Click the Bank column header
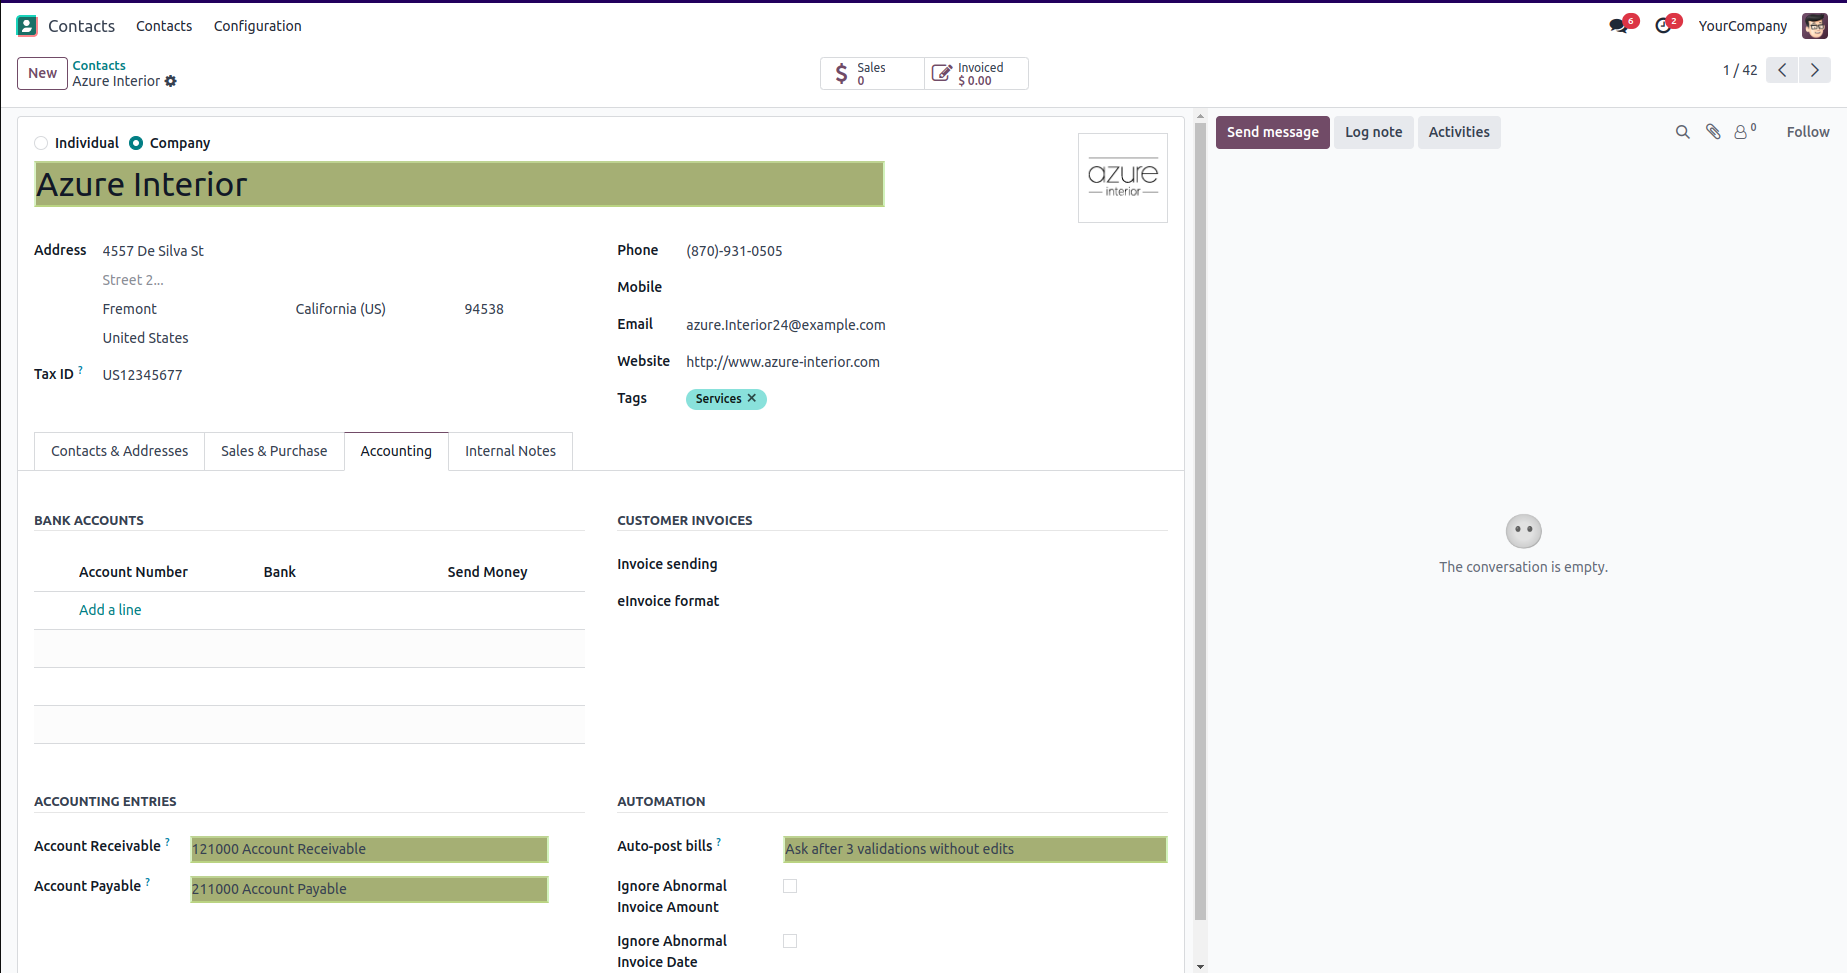 pos(280,572)
